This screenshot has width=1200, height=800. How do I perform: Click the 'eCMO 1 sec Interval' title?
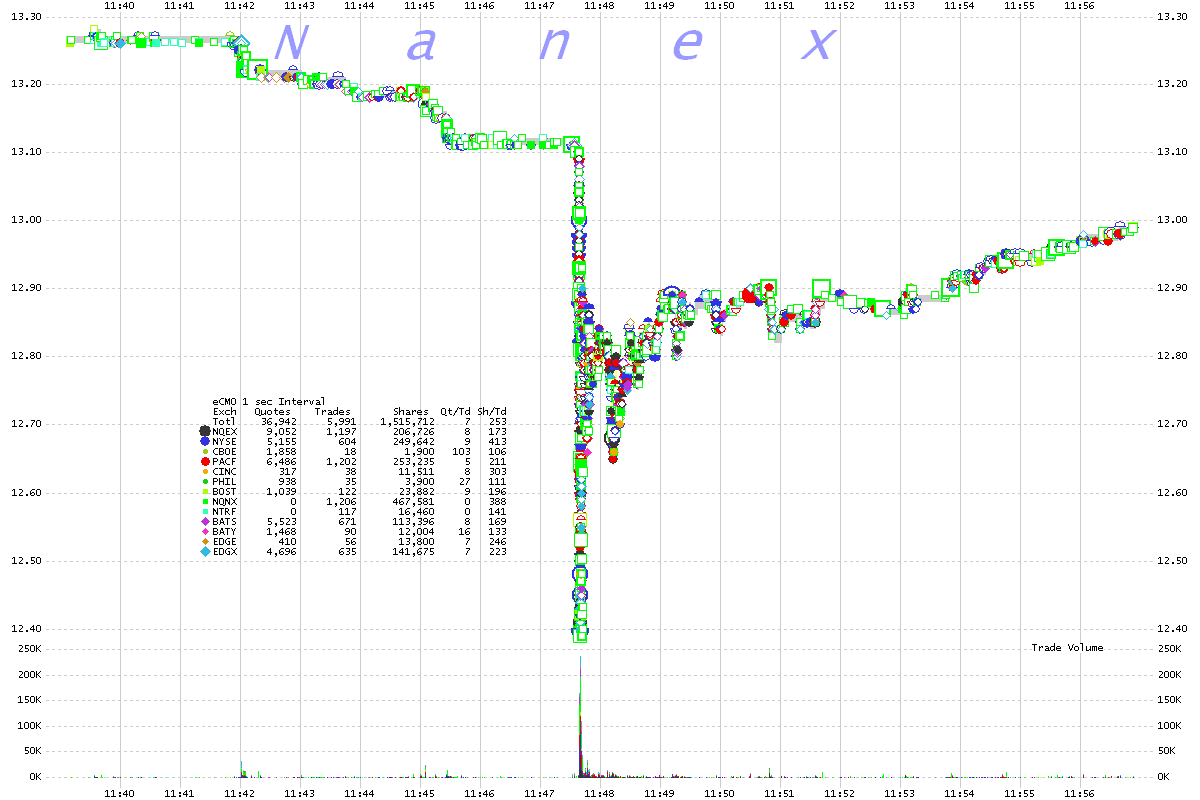pyautogui.click(x=269, y=402)
